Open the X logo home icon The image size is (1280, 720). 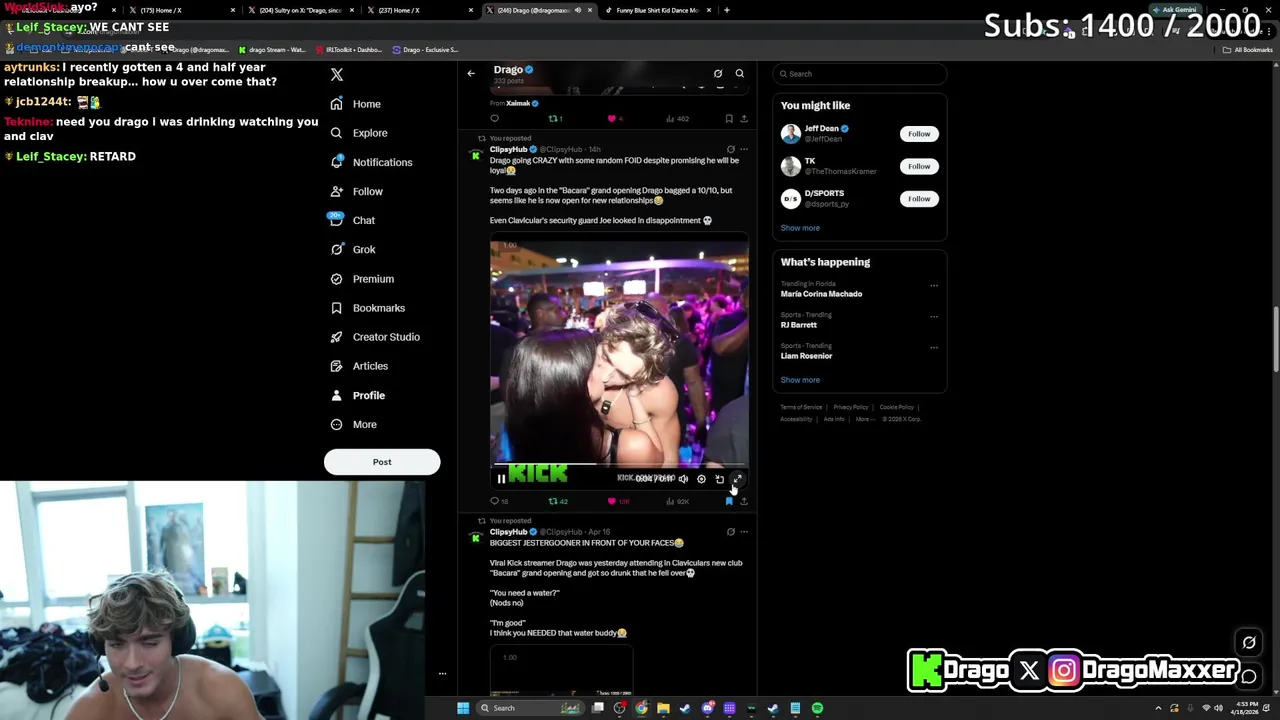337,75
